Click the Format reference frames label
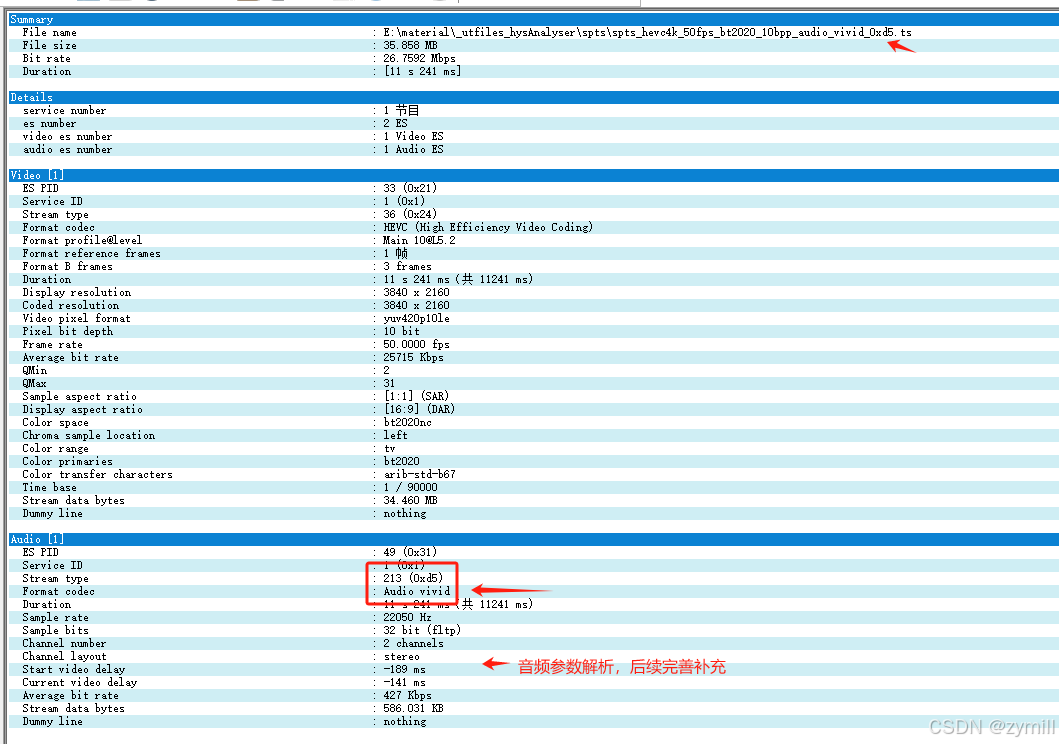 [91, 253]
